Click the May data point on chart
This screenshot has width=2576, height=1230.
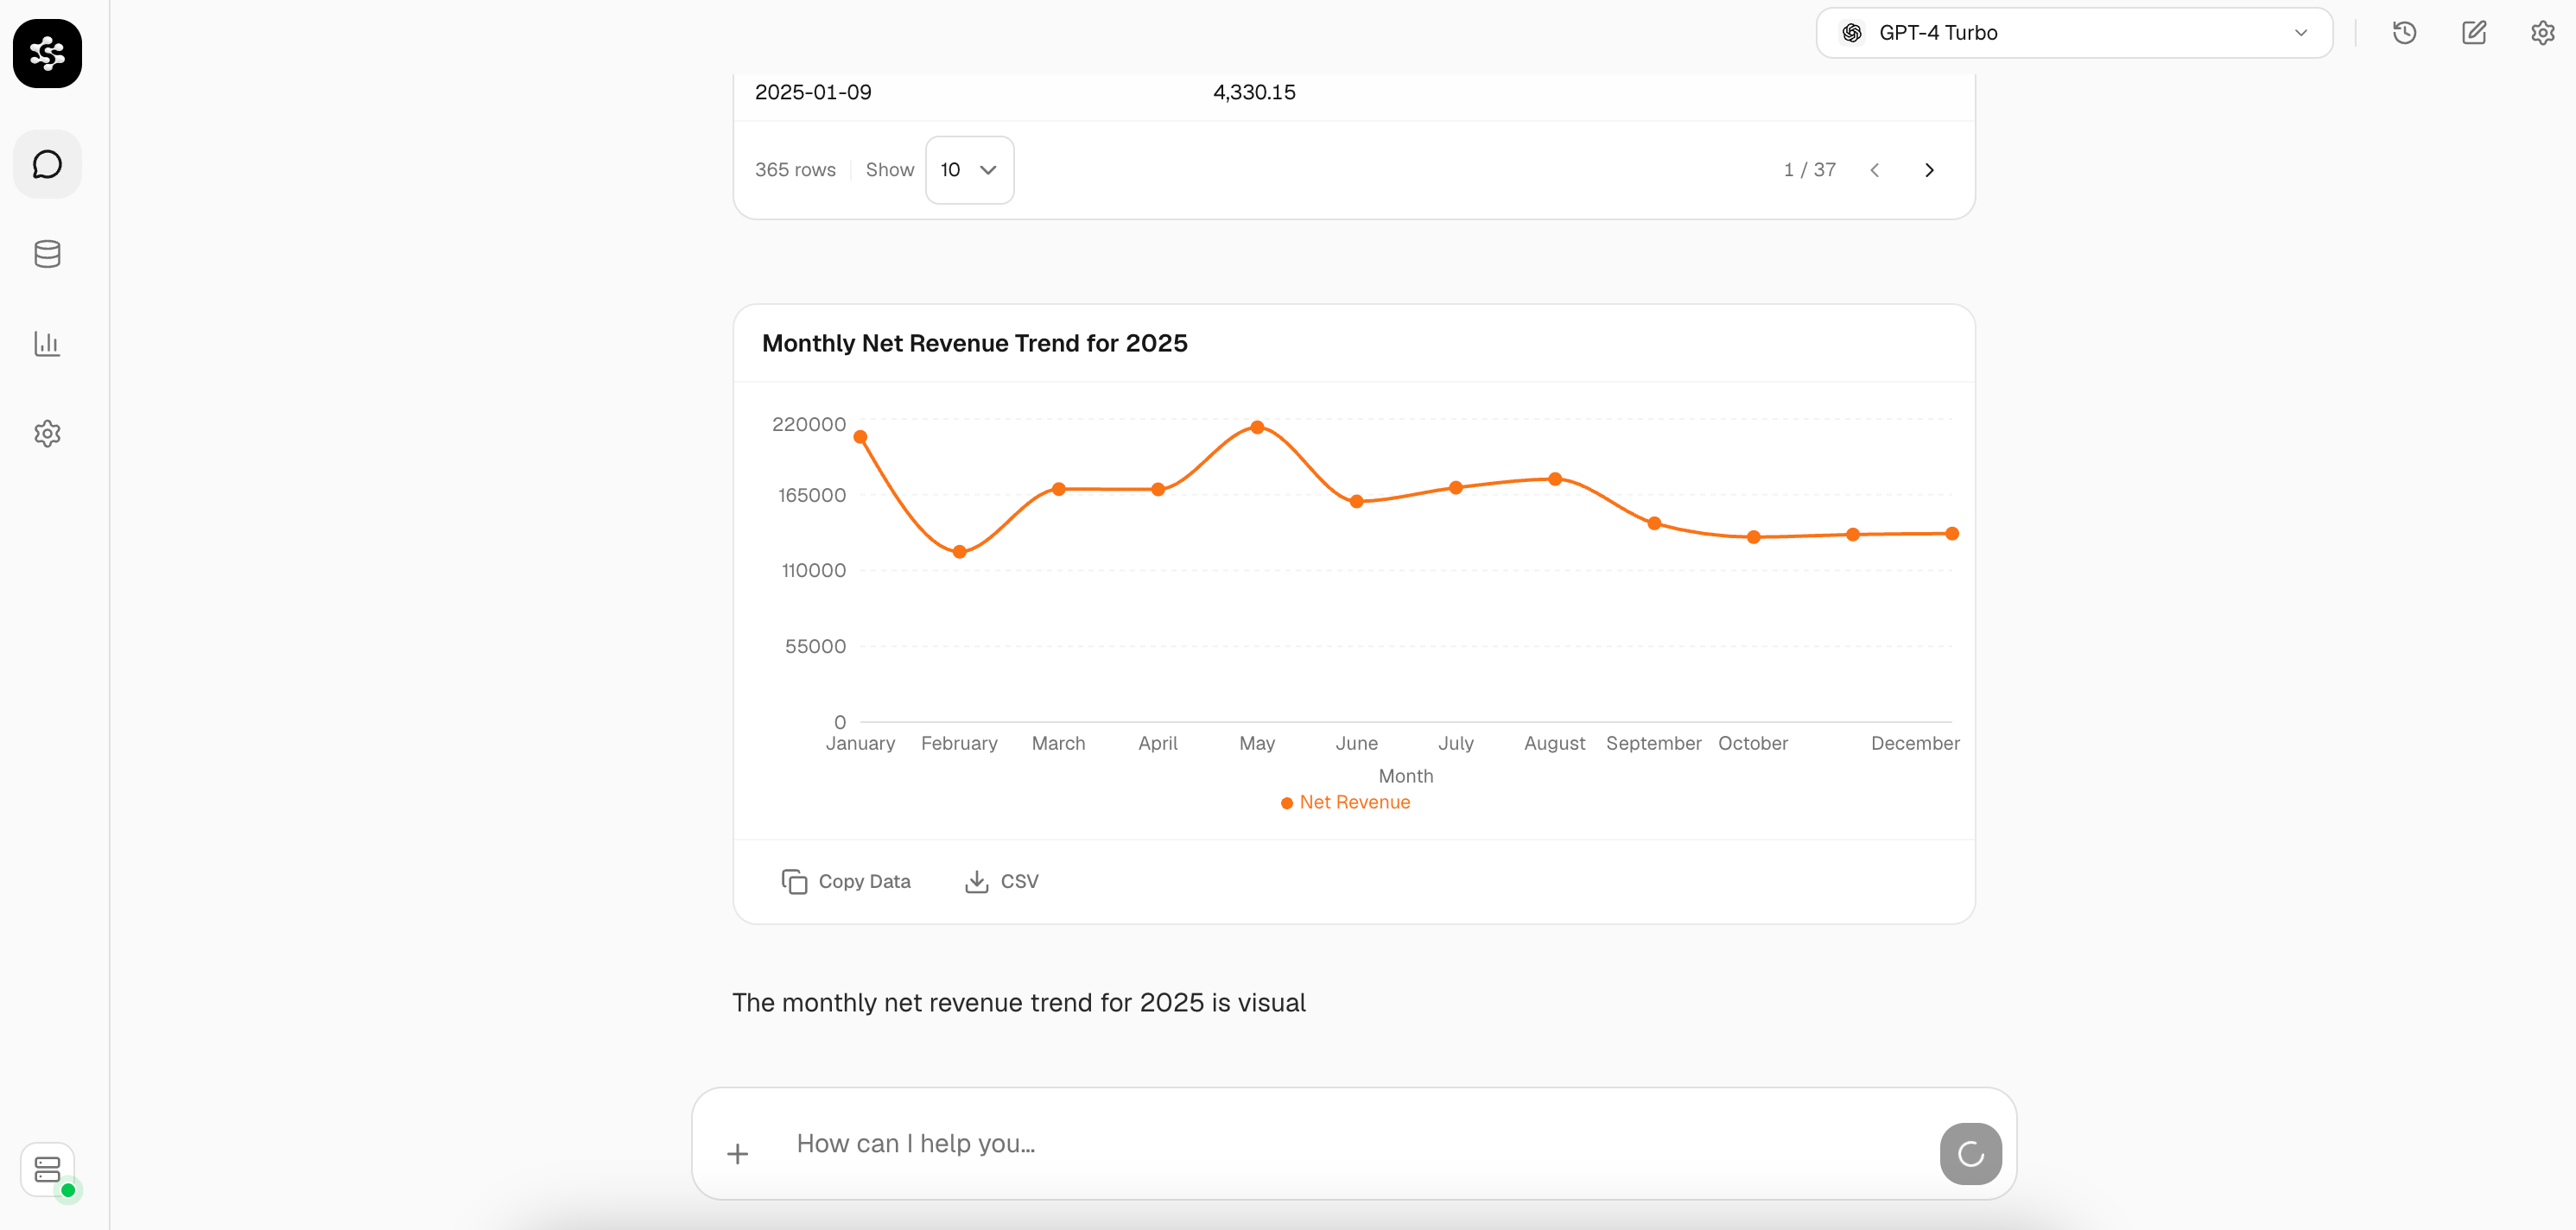tap(1257, 427)
